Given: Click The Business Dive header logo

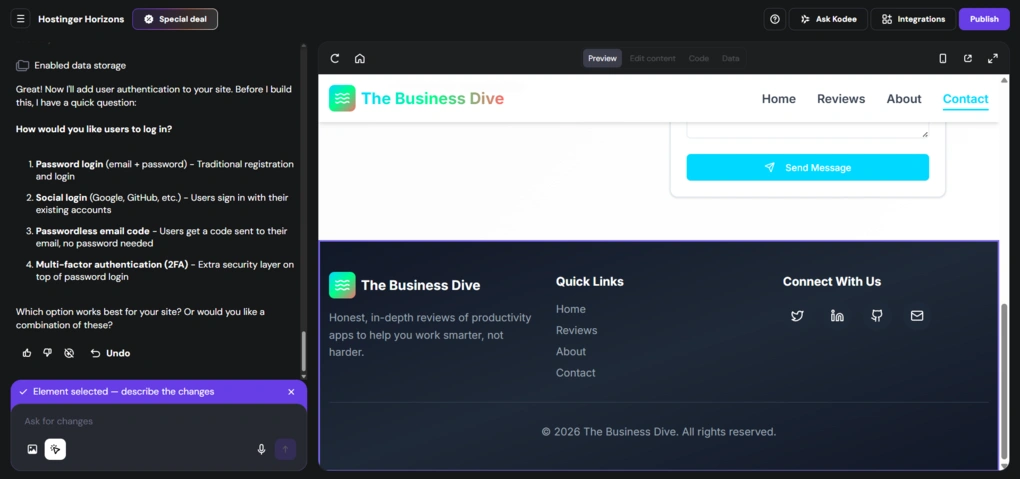Looking at the screenshot, I should click(416, 98).
